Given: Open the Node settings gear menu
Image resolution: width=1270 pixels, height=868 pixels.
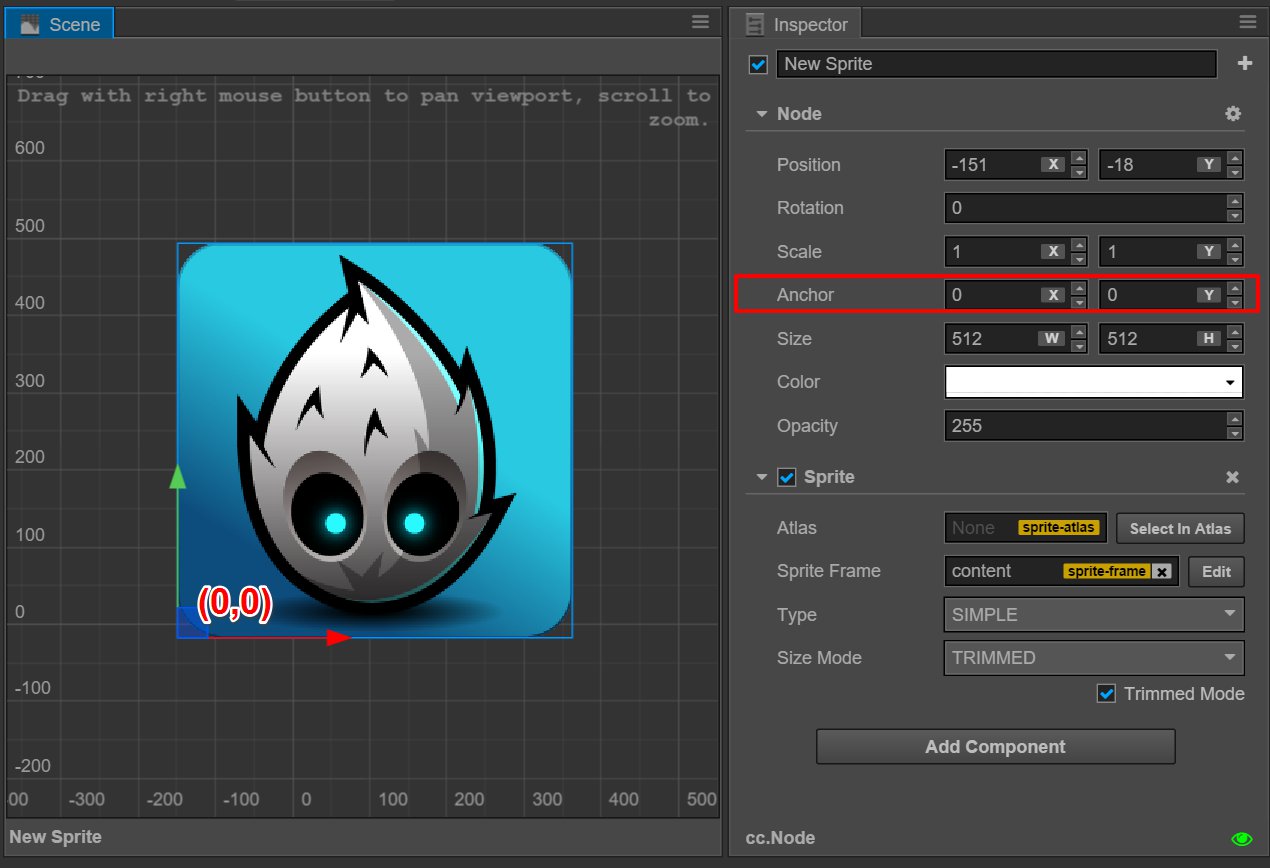Looking at the screenshot, I should pyautogui.click(x=1233, y=114).
